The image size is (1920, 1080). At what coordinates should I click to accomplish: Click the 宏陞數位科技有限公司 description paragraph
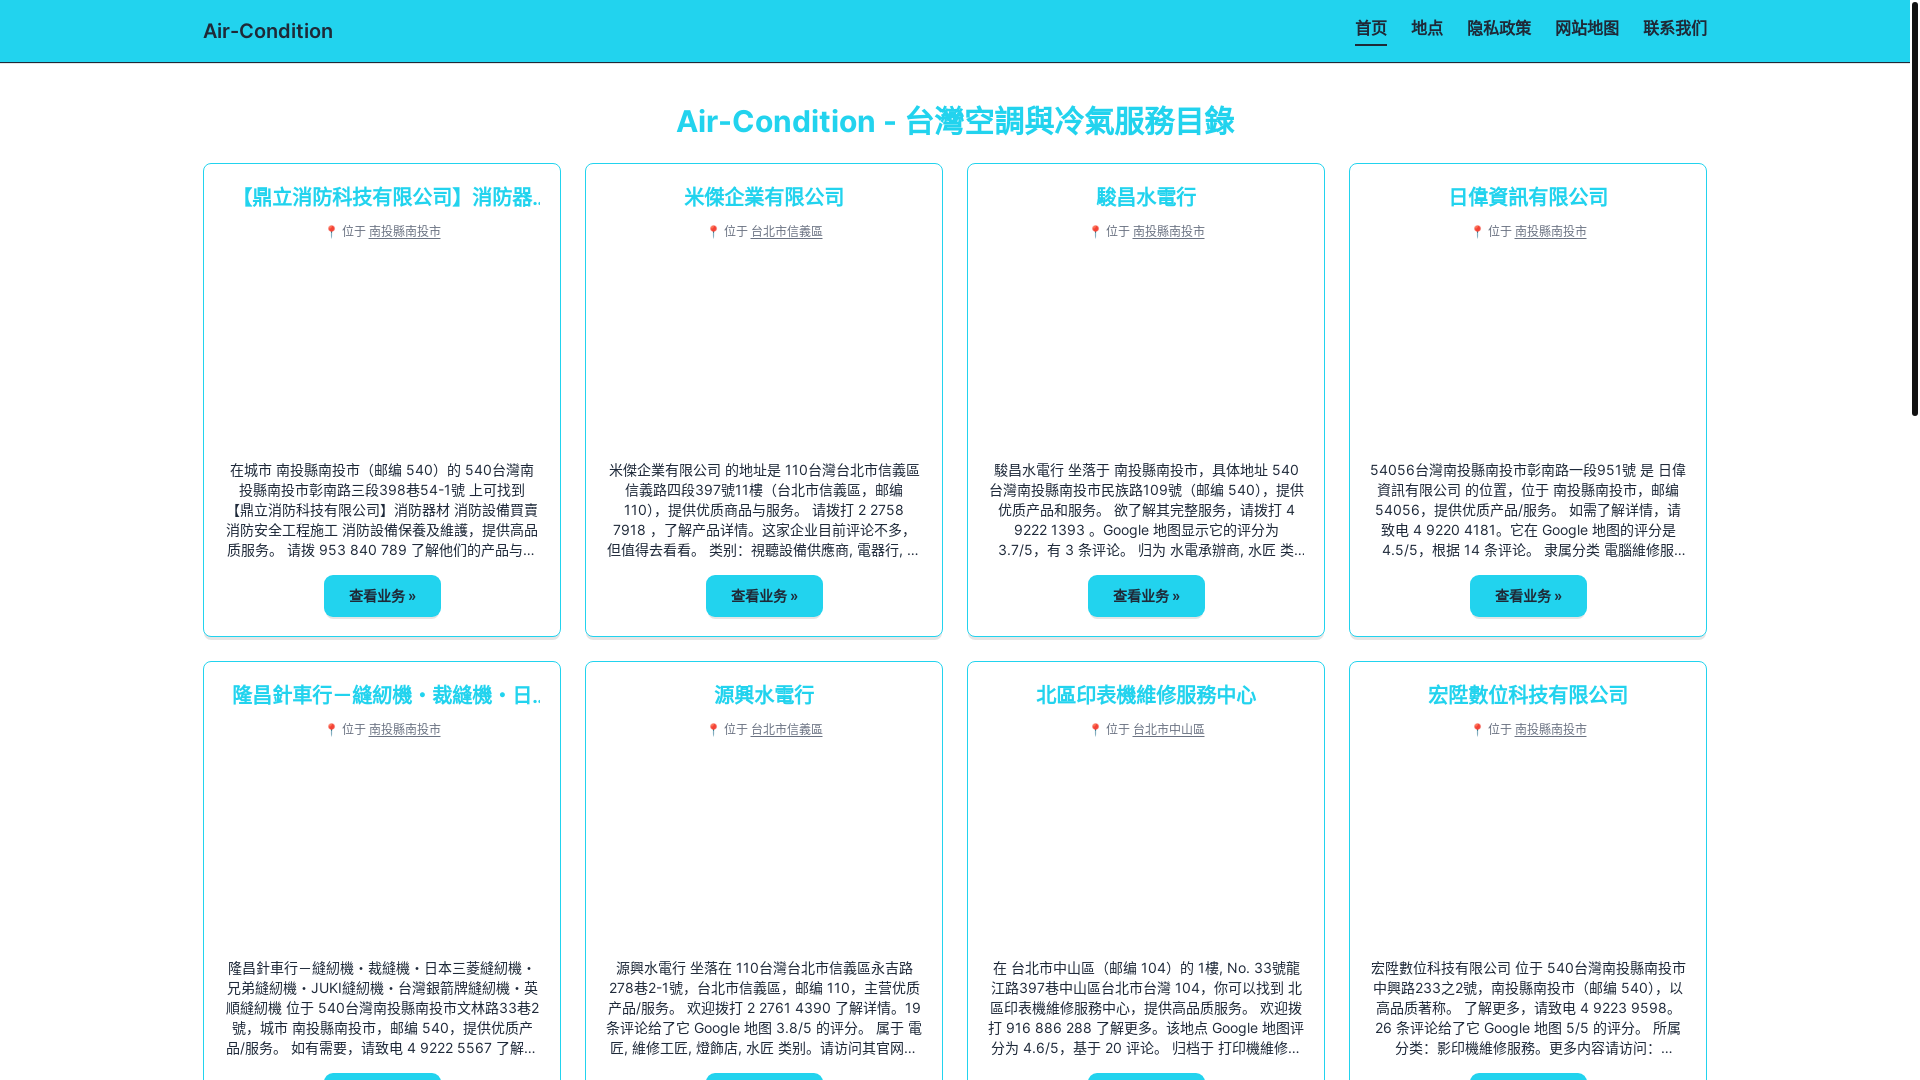1528,1008
